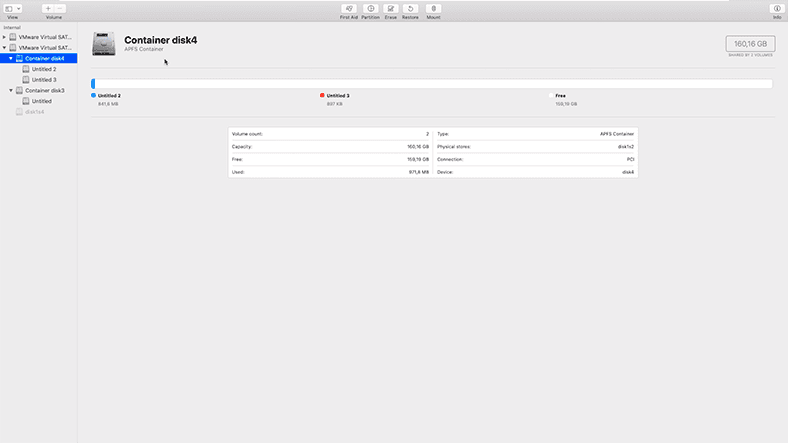Click APFS Container subtitle text
This screenshot has width=788, height=443.
click(x=144, y=49)
